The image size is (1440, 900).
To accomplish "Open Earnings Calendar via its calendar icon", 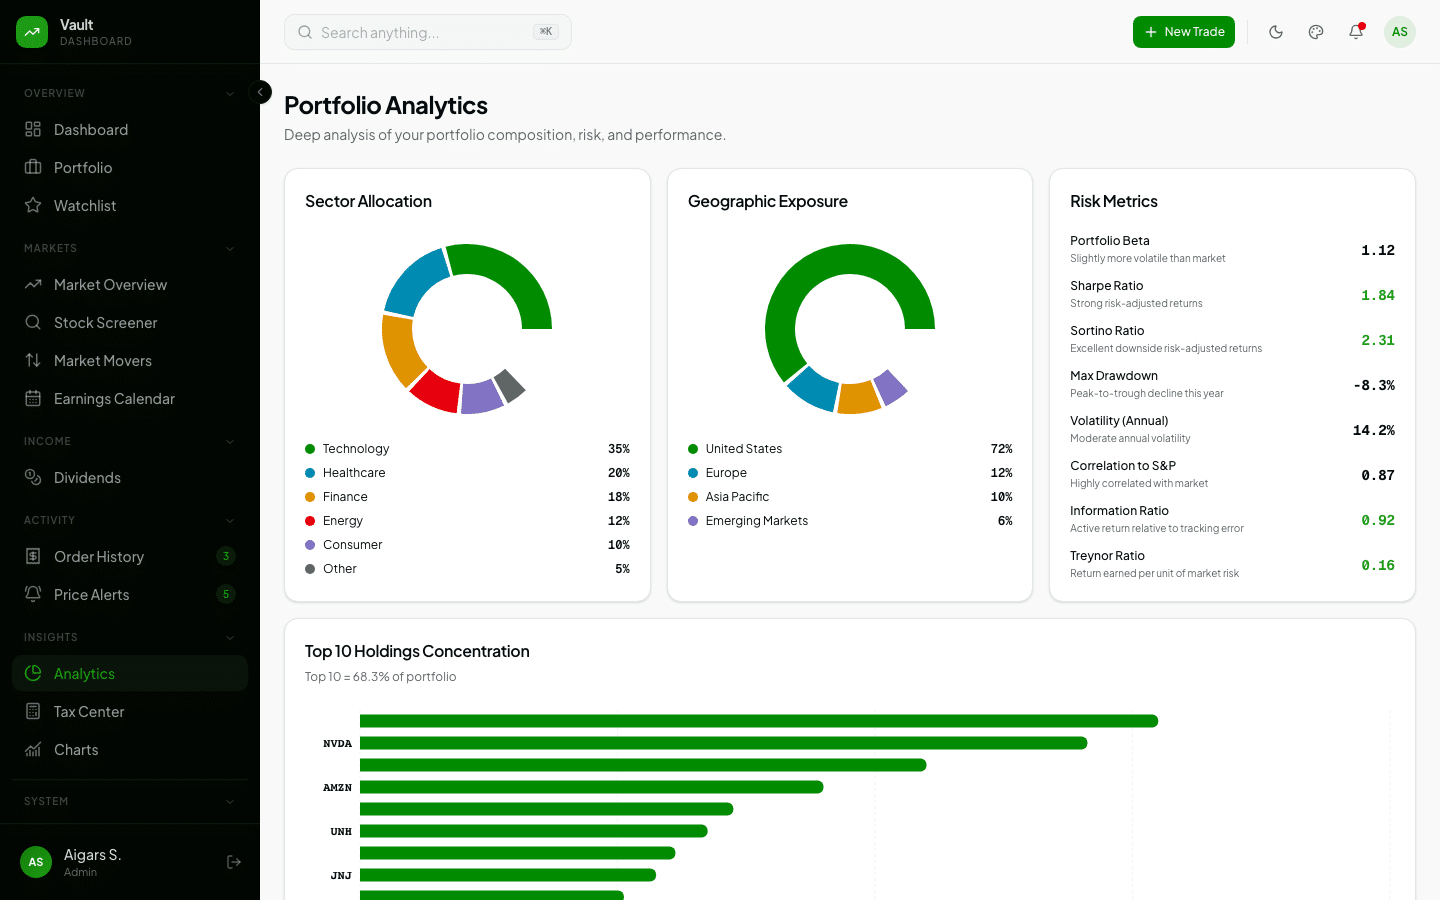I will (34, 398).
